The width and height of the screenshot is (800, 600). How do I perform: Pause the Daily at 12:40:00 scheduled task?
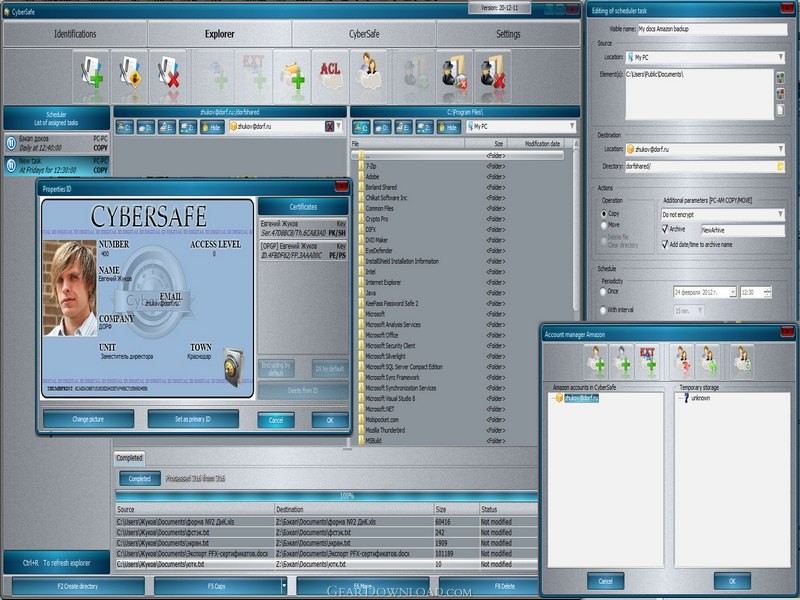11,143
